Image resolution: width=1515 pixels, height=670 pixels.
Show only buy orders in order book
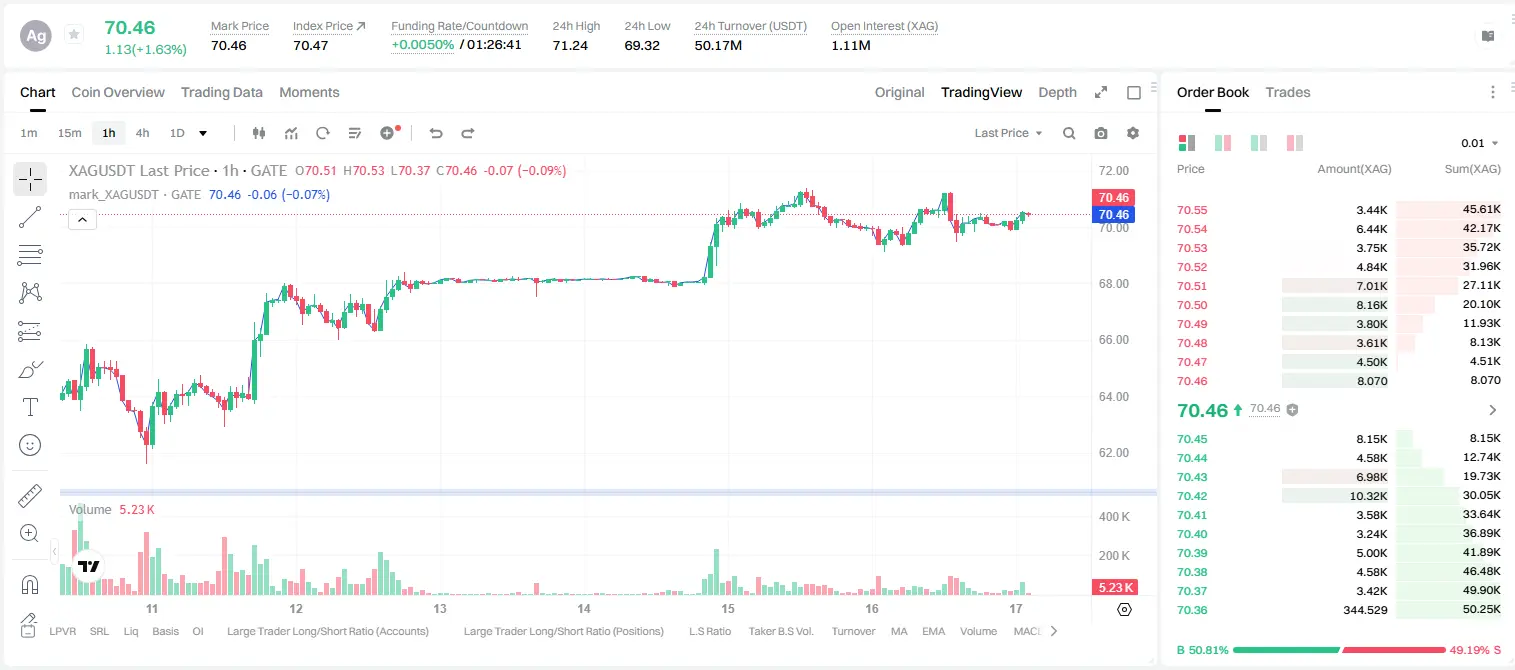click(1259, 143)
